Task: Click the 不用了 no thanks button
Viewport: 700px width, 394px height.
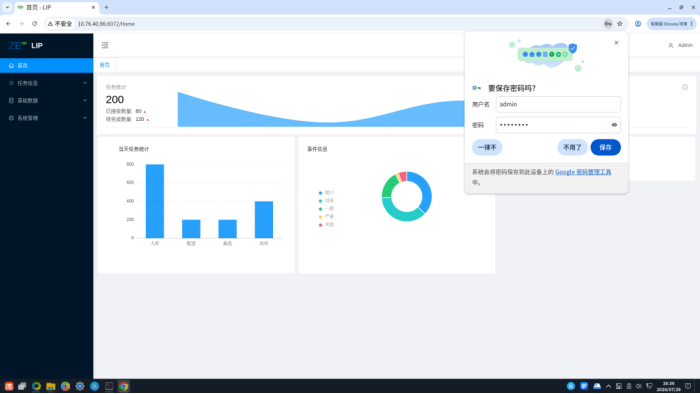Action: pyautogui.click(x=572, y=147)
